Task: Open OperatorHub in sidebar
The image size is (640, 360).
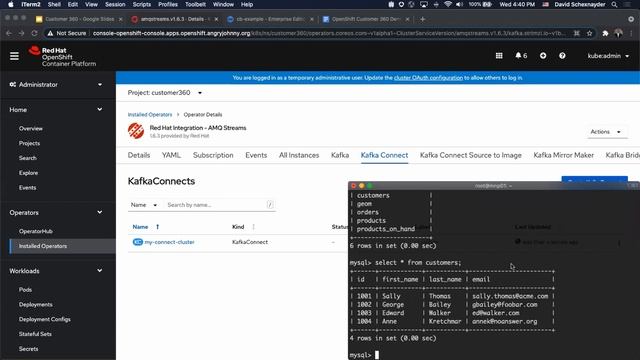Action: [36, 231]
